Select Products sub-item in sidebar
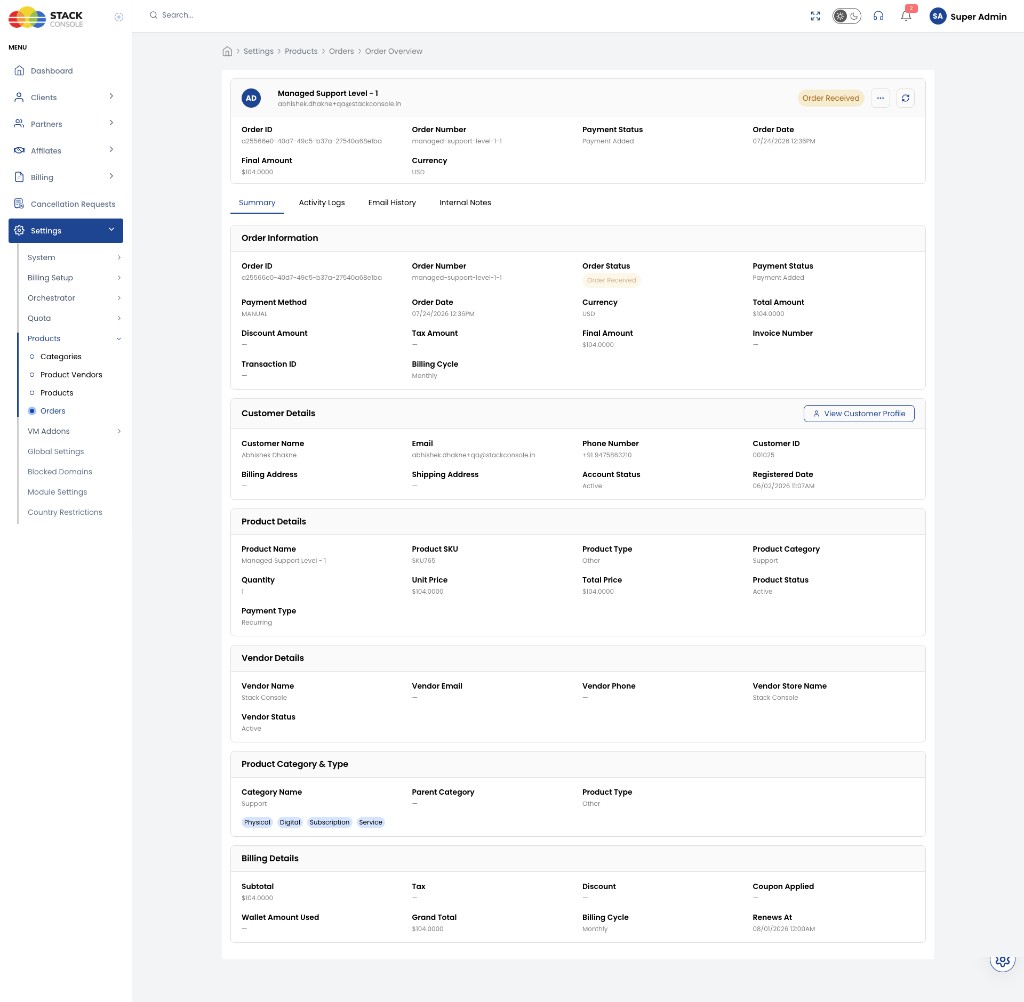1024x1002 pixels. coord(57,393)
